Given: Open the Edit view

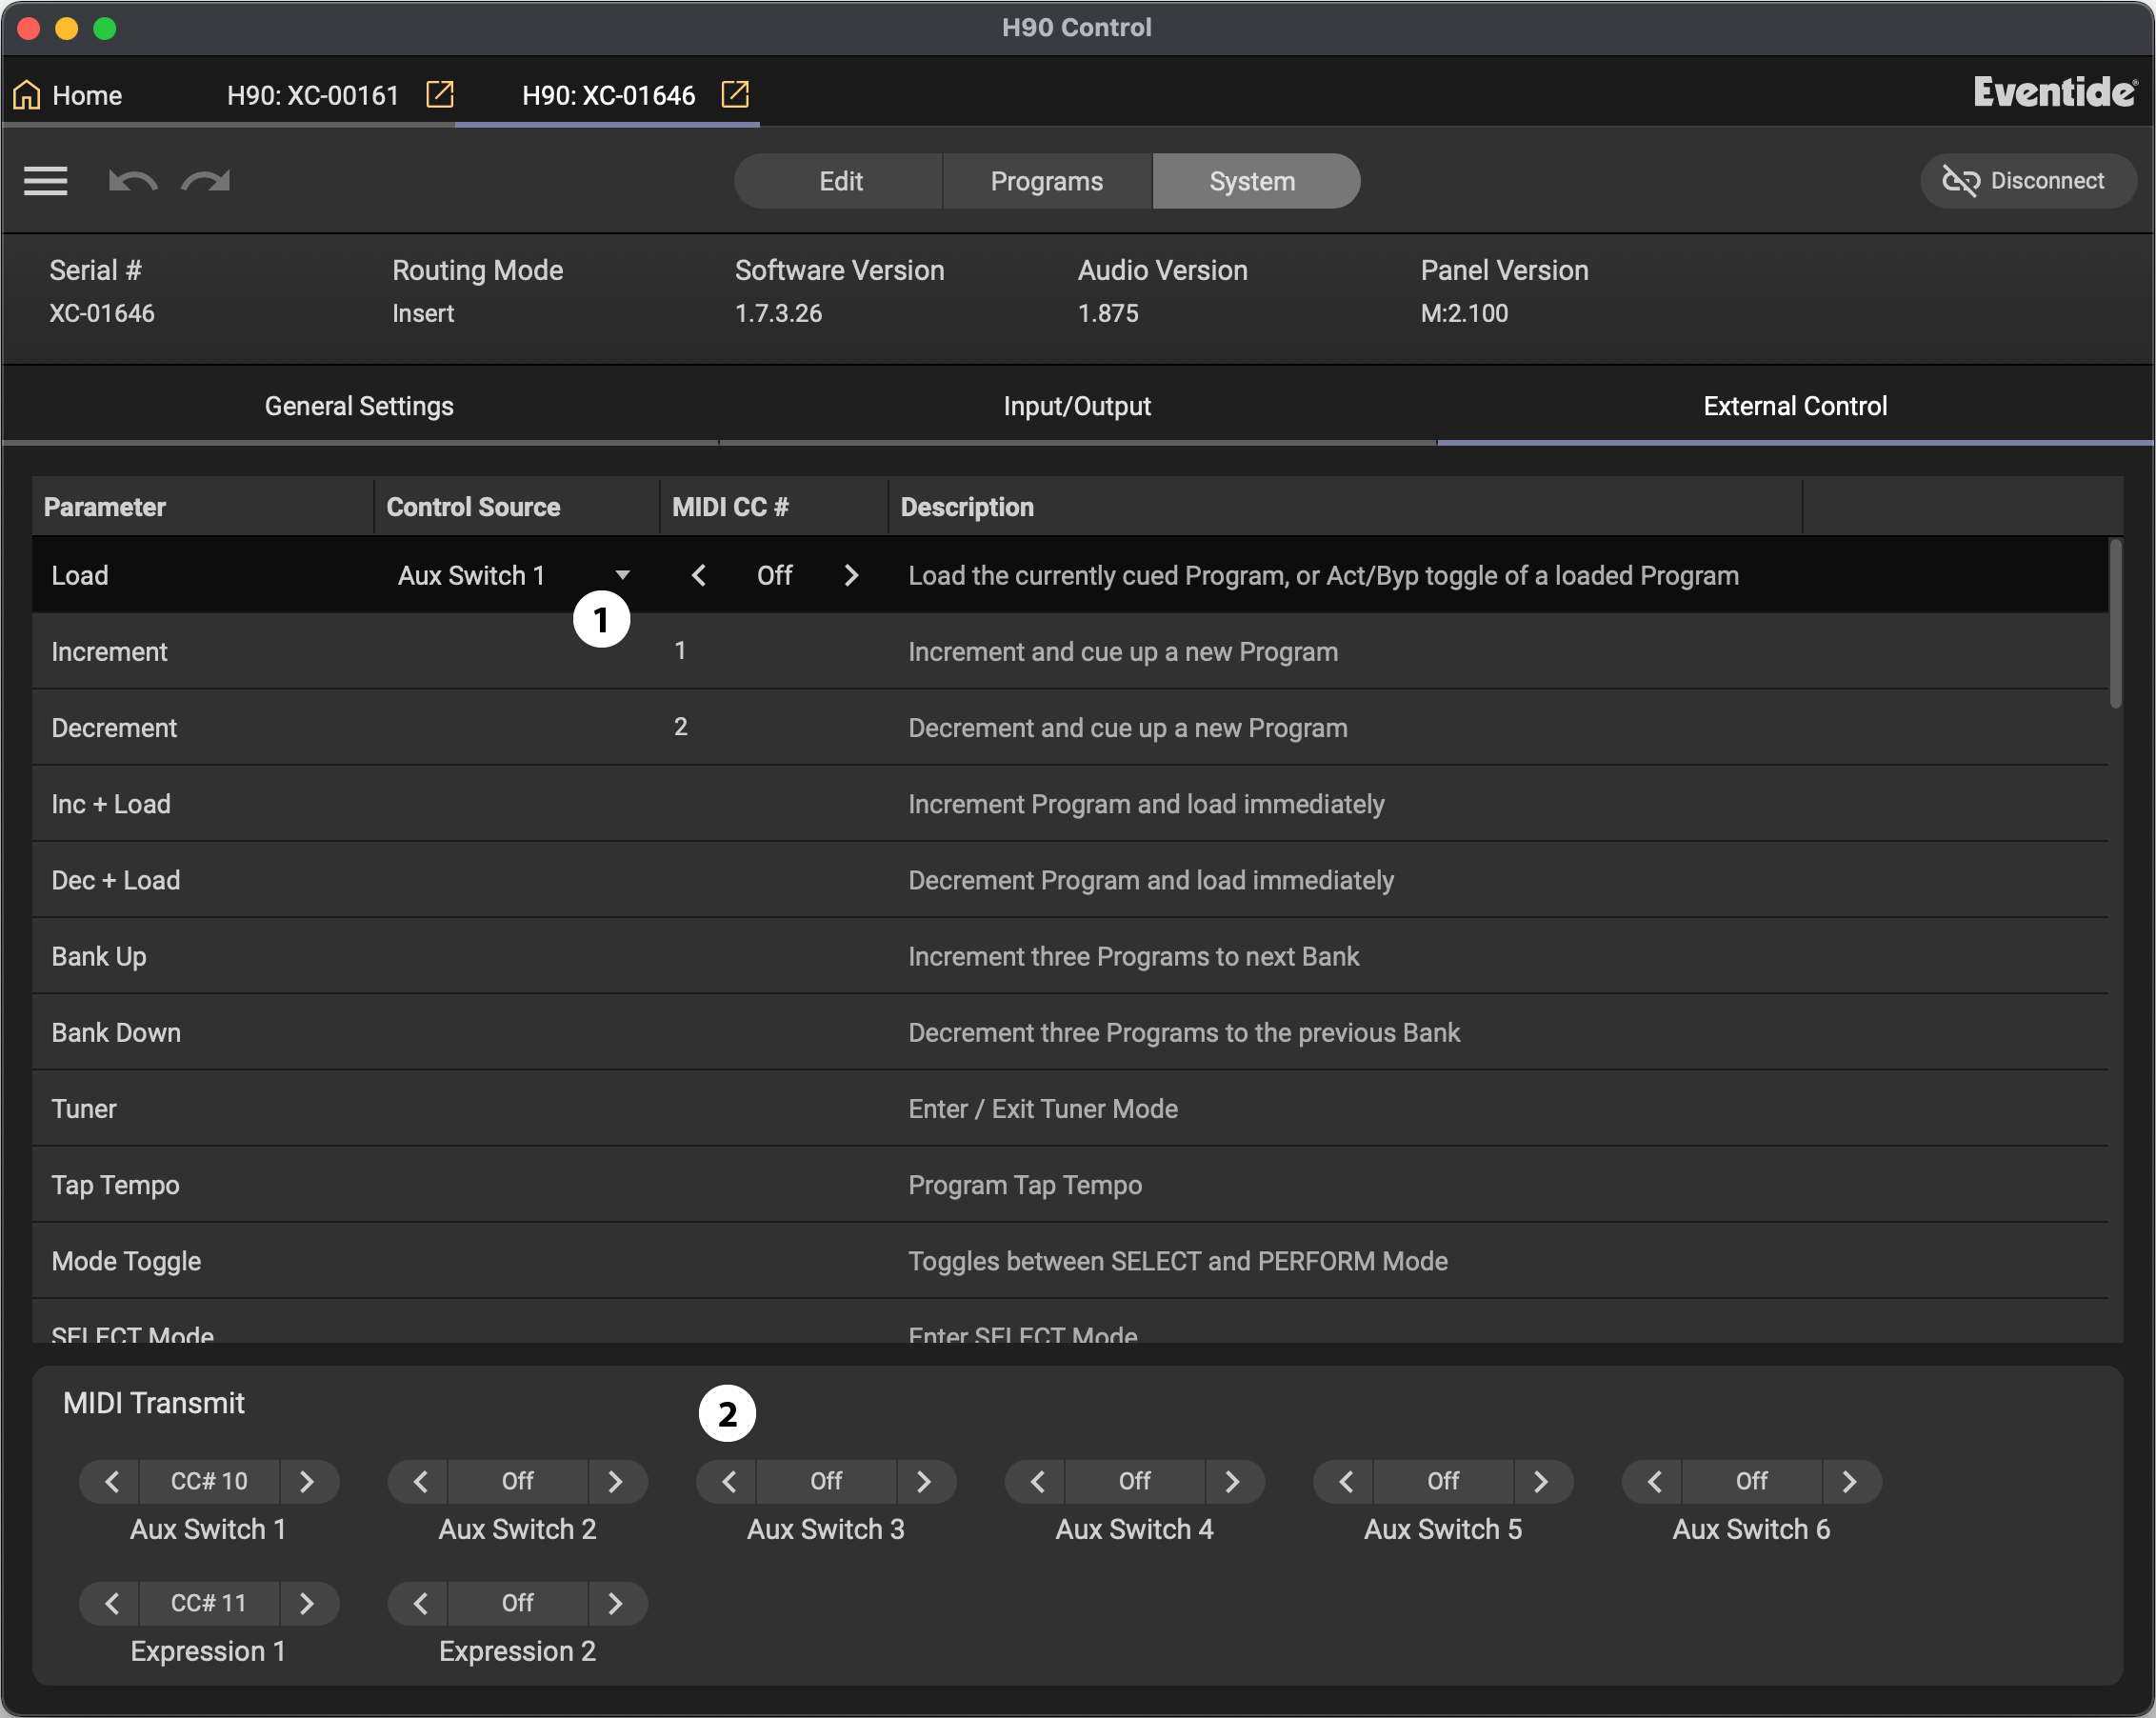Looking at the screenshot, I should [x=840, y=181].
